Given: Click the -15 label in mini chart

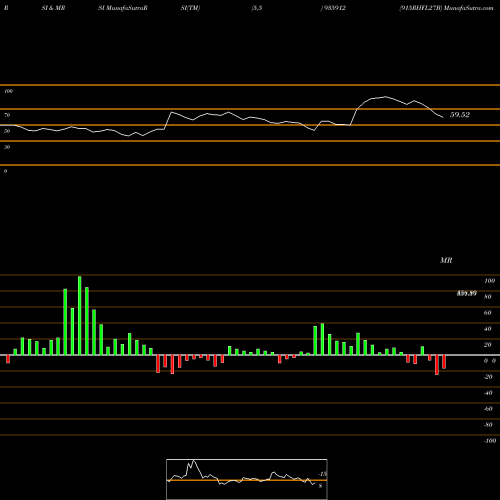Looking at the screenshot, I should point(322,474).
